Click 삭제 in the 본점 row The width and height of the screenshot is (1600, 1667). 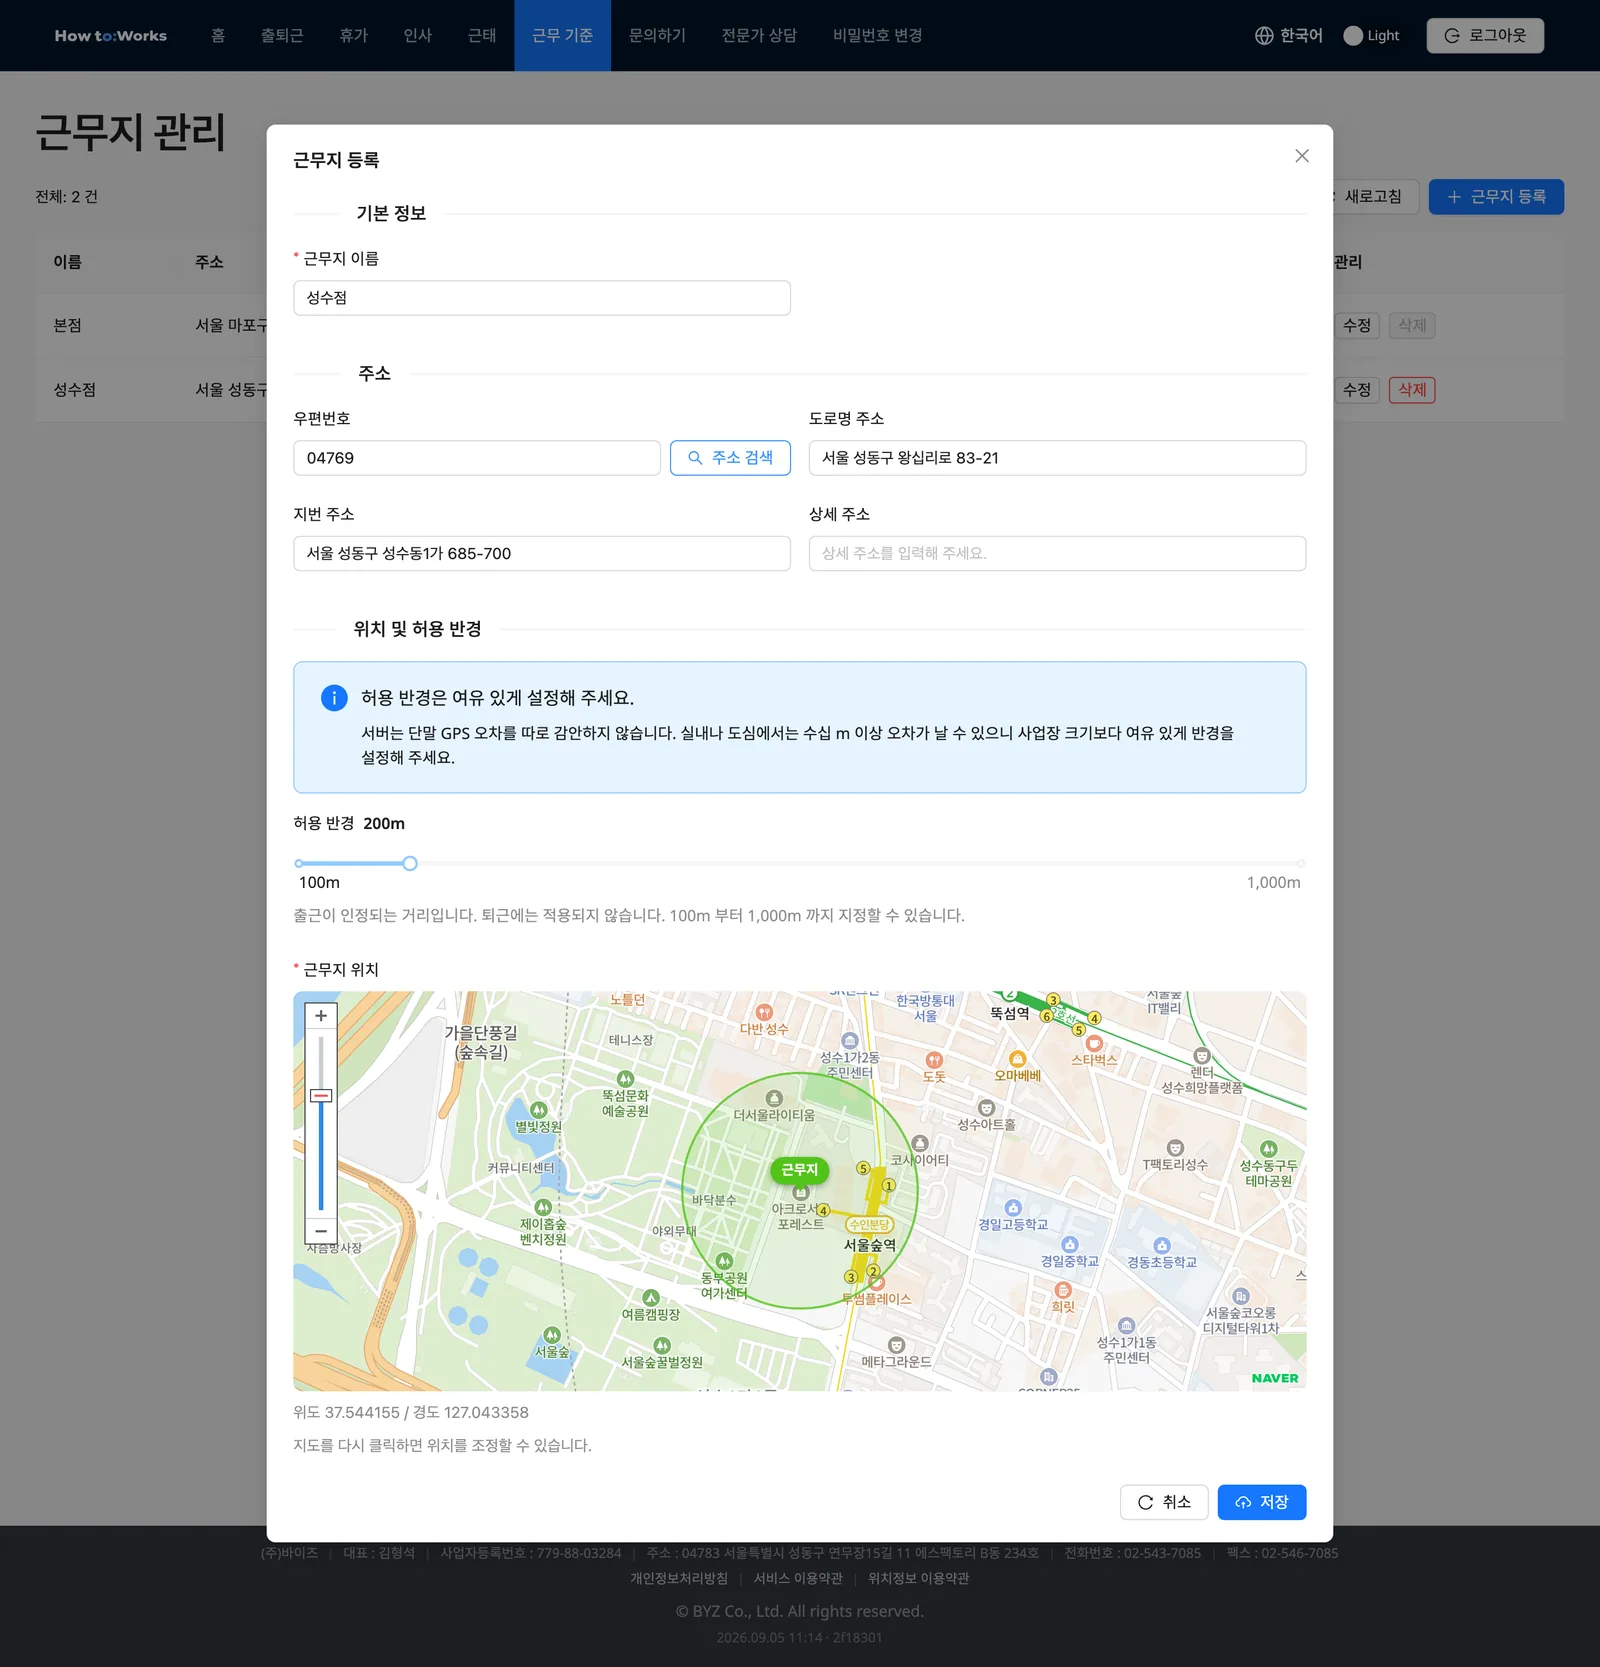tap(1412, 326)
